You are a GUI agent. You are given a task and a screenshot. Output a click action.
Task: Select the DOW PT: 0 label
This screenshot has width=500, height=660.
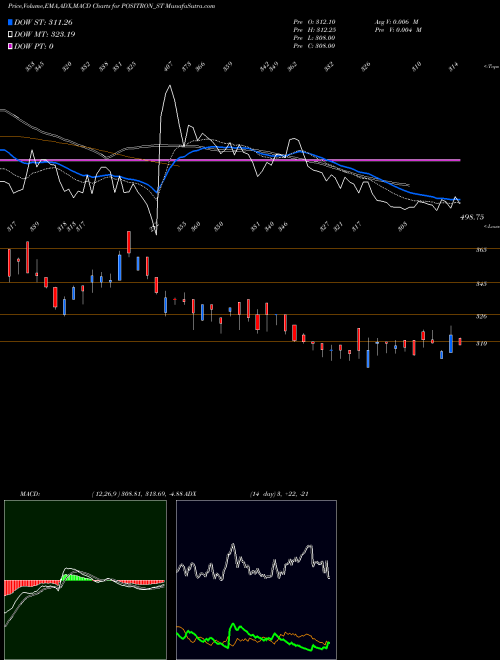[33, 46]
